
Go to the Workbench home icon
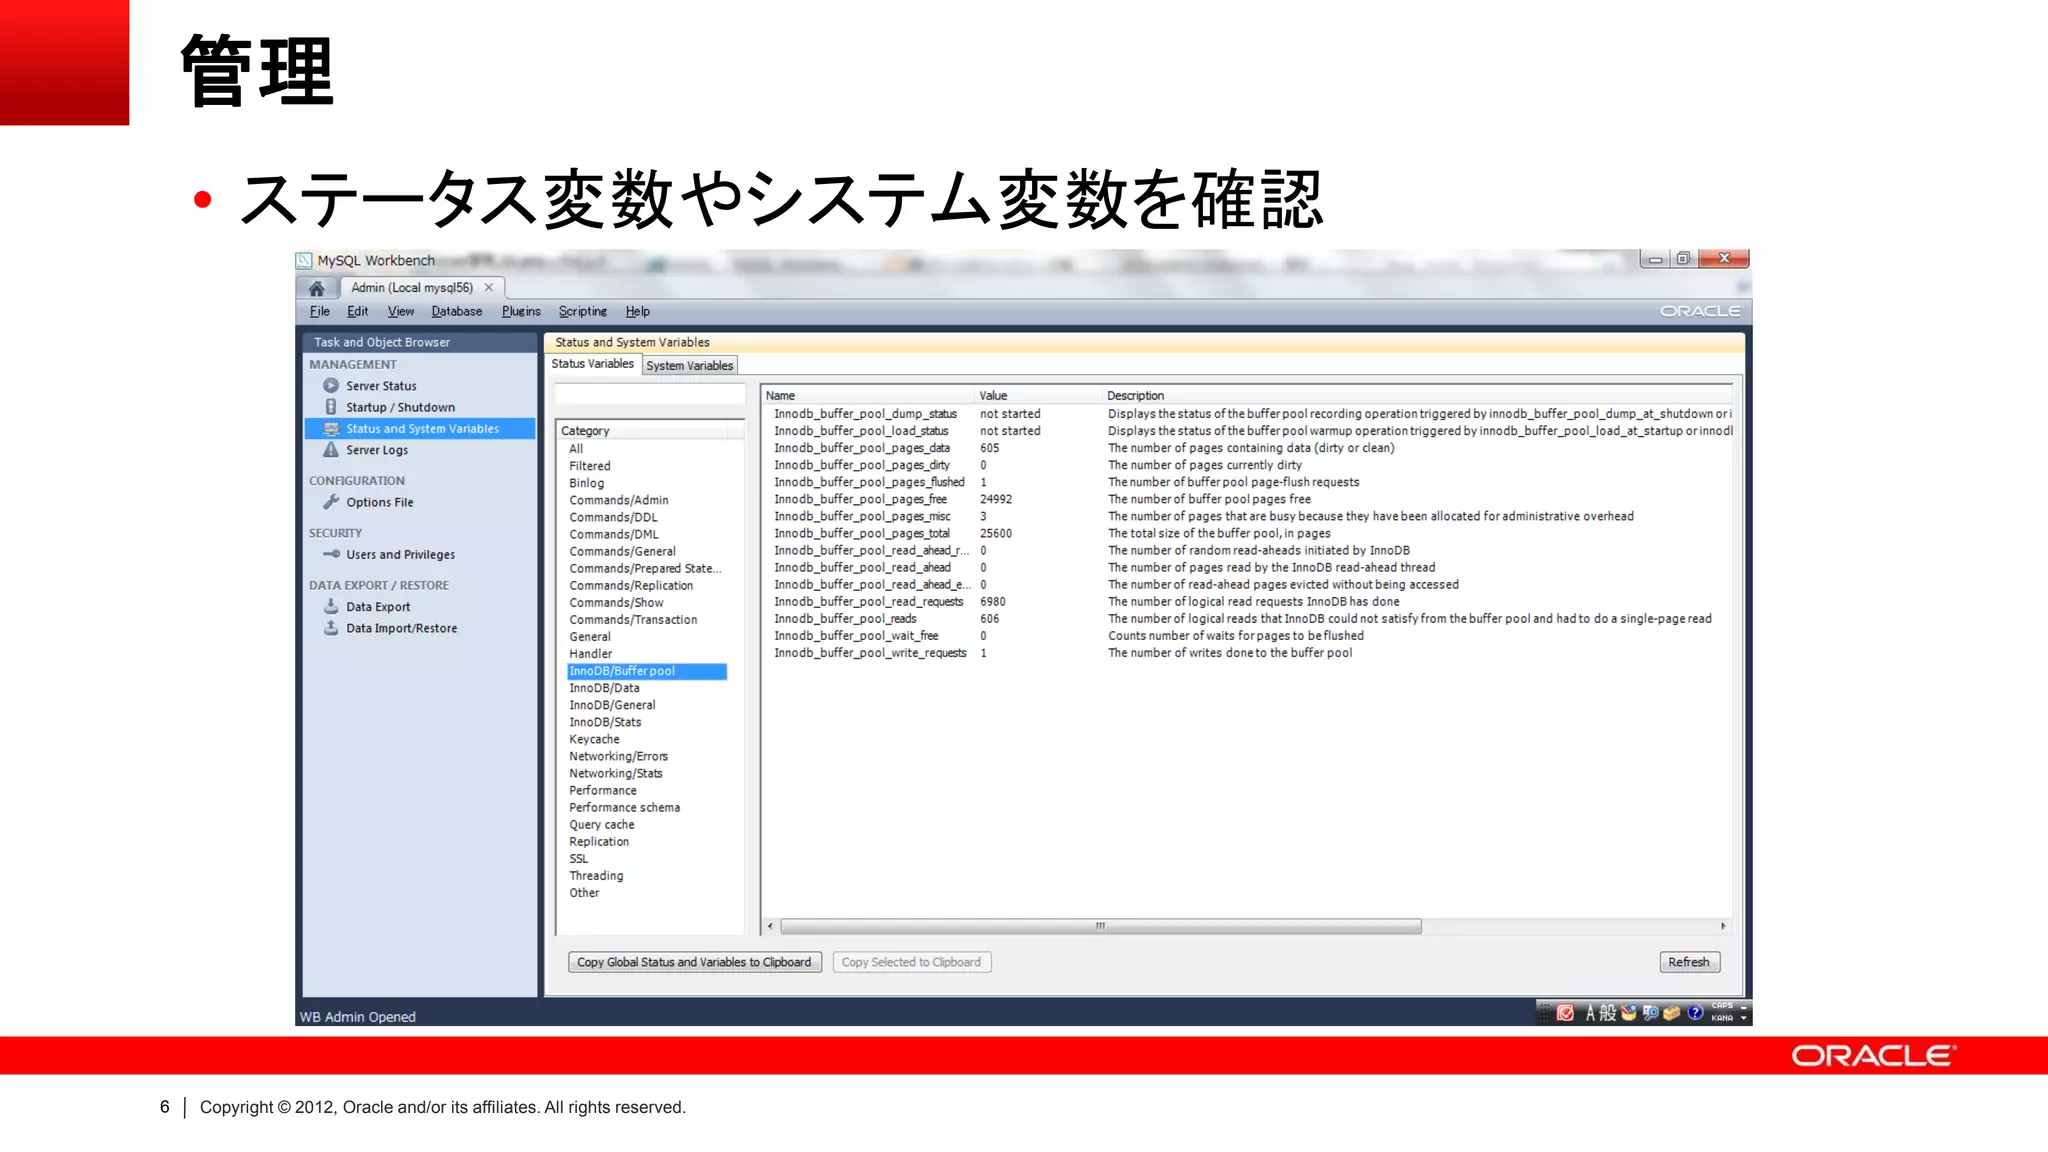pyautogui.click(x=316, y=288)
